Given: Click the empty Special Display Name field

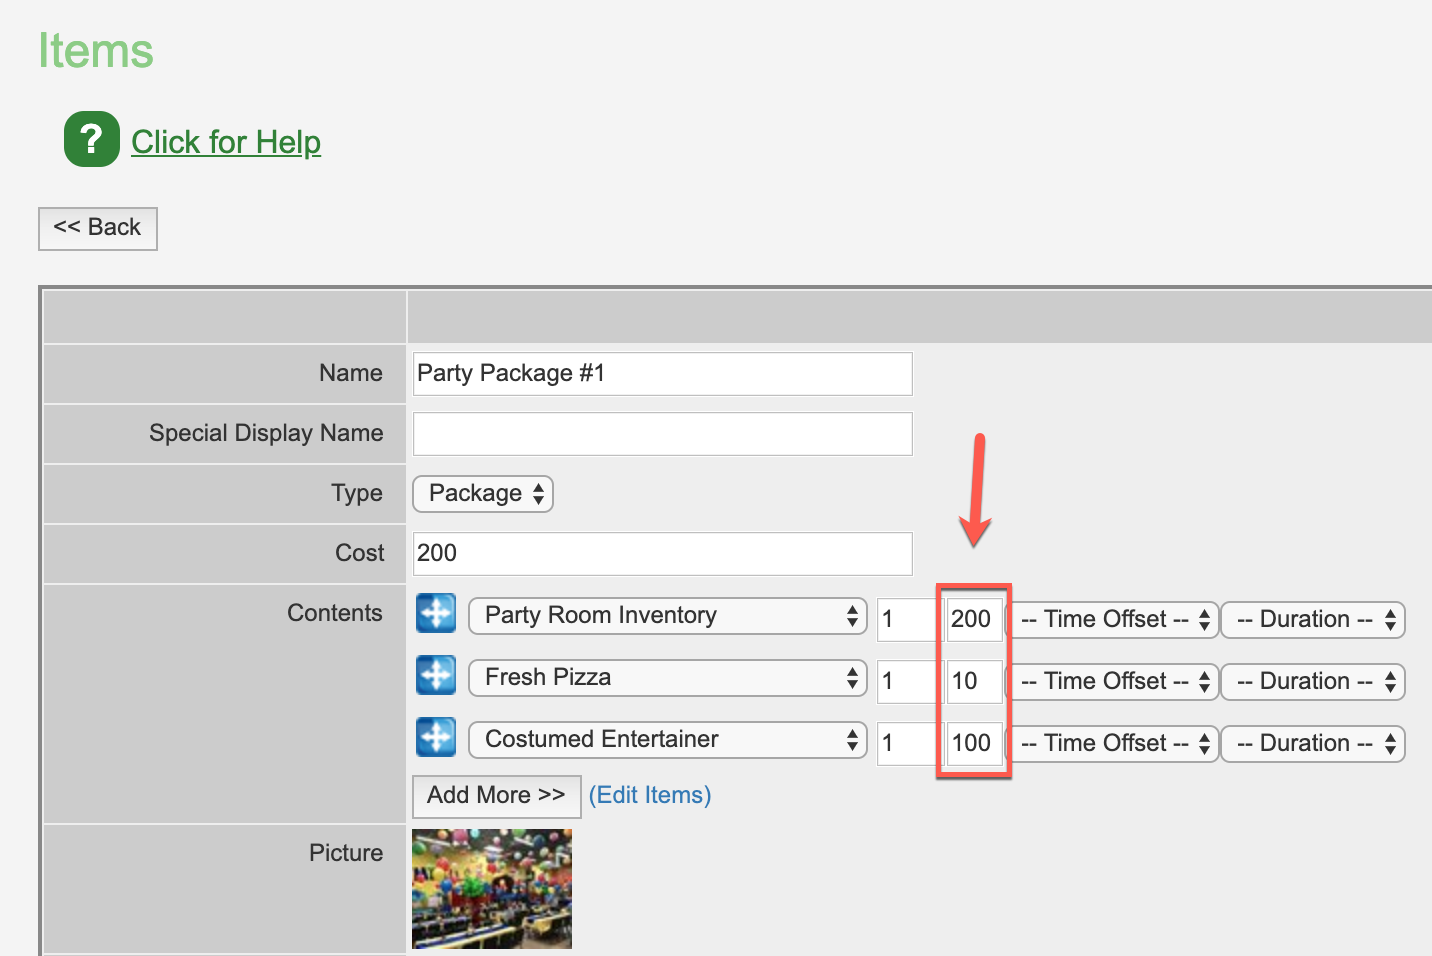Looking at the screenshot, I should pyautogui.click(x=663, y=434).
